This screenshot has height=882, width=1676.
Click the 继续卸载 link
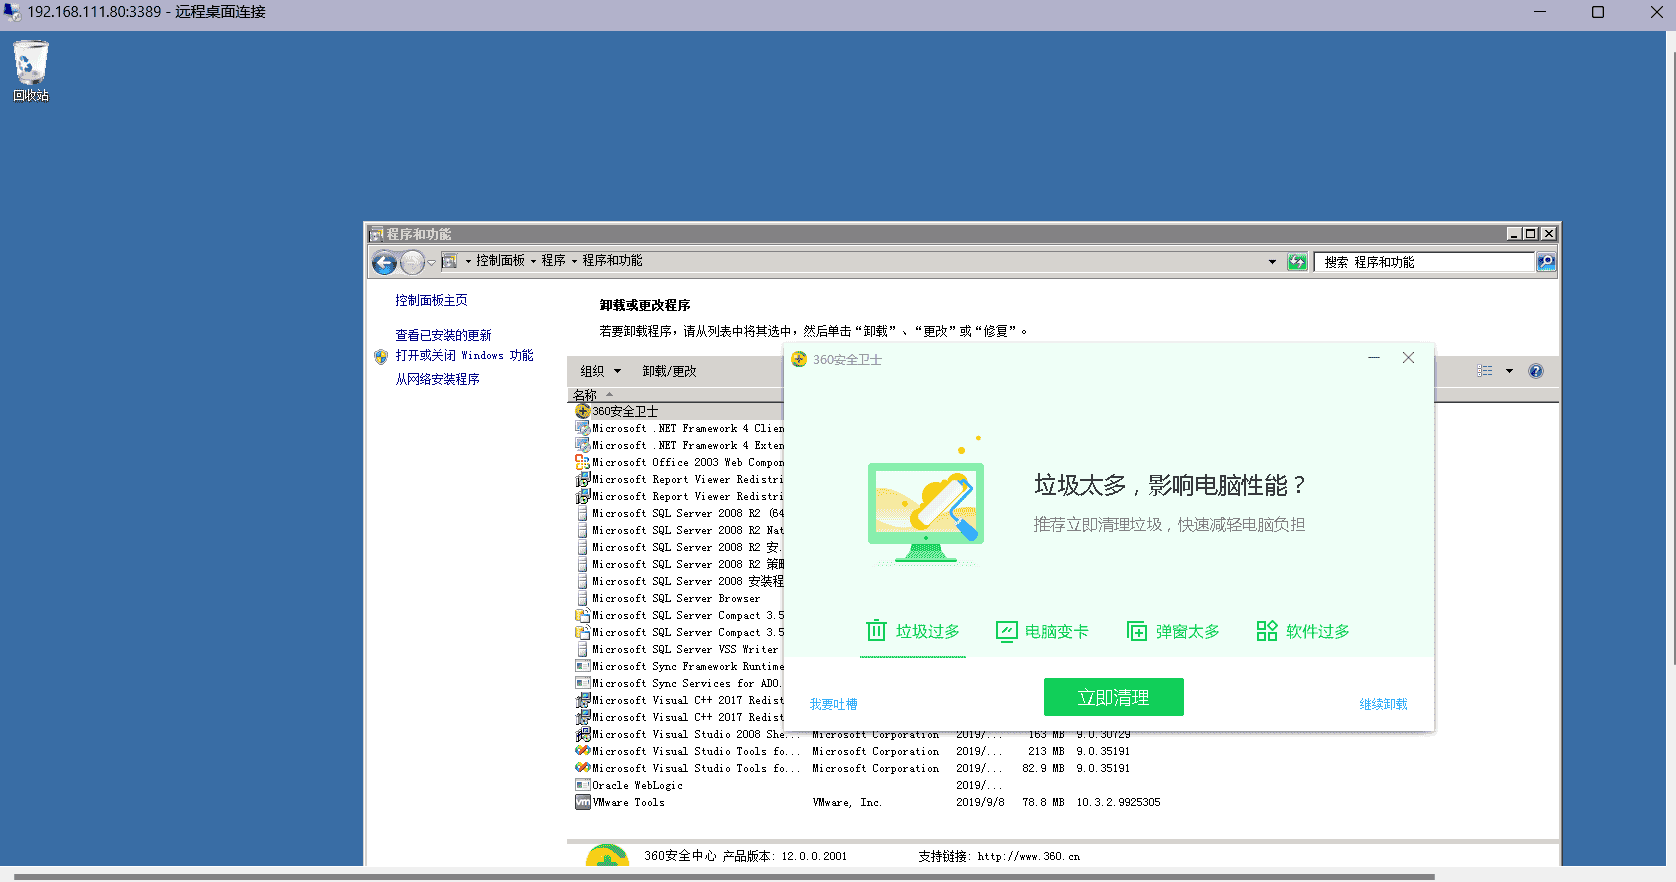point(1383,704)
